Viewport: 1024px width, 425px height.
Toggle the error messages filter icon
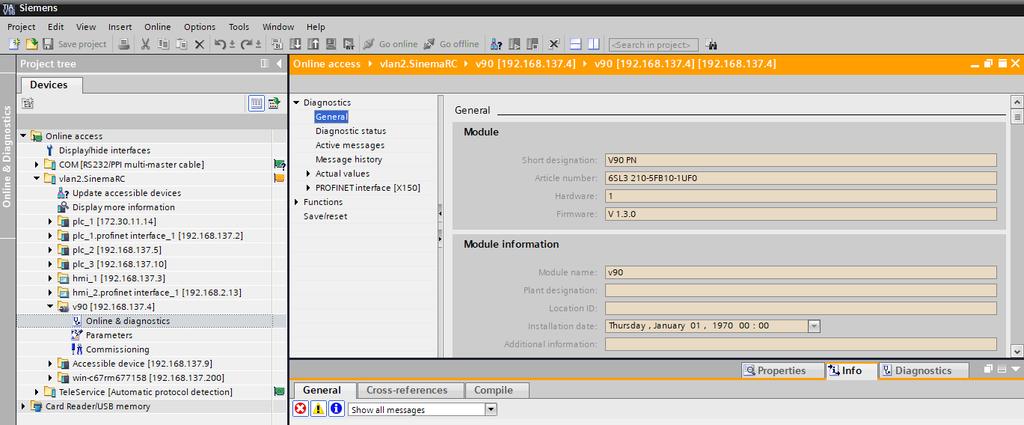coord(300,409)
